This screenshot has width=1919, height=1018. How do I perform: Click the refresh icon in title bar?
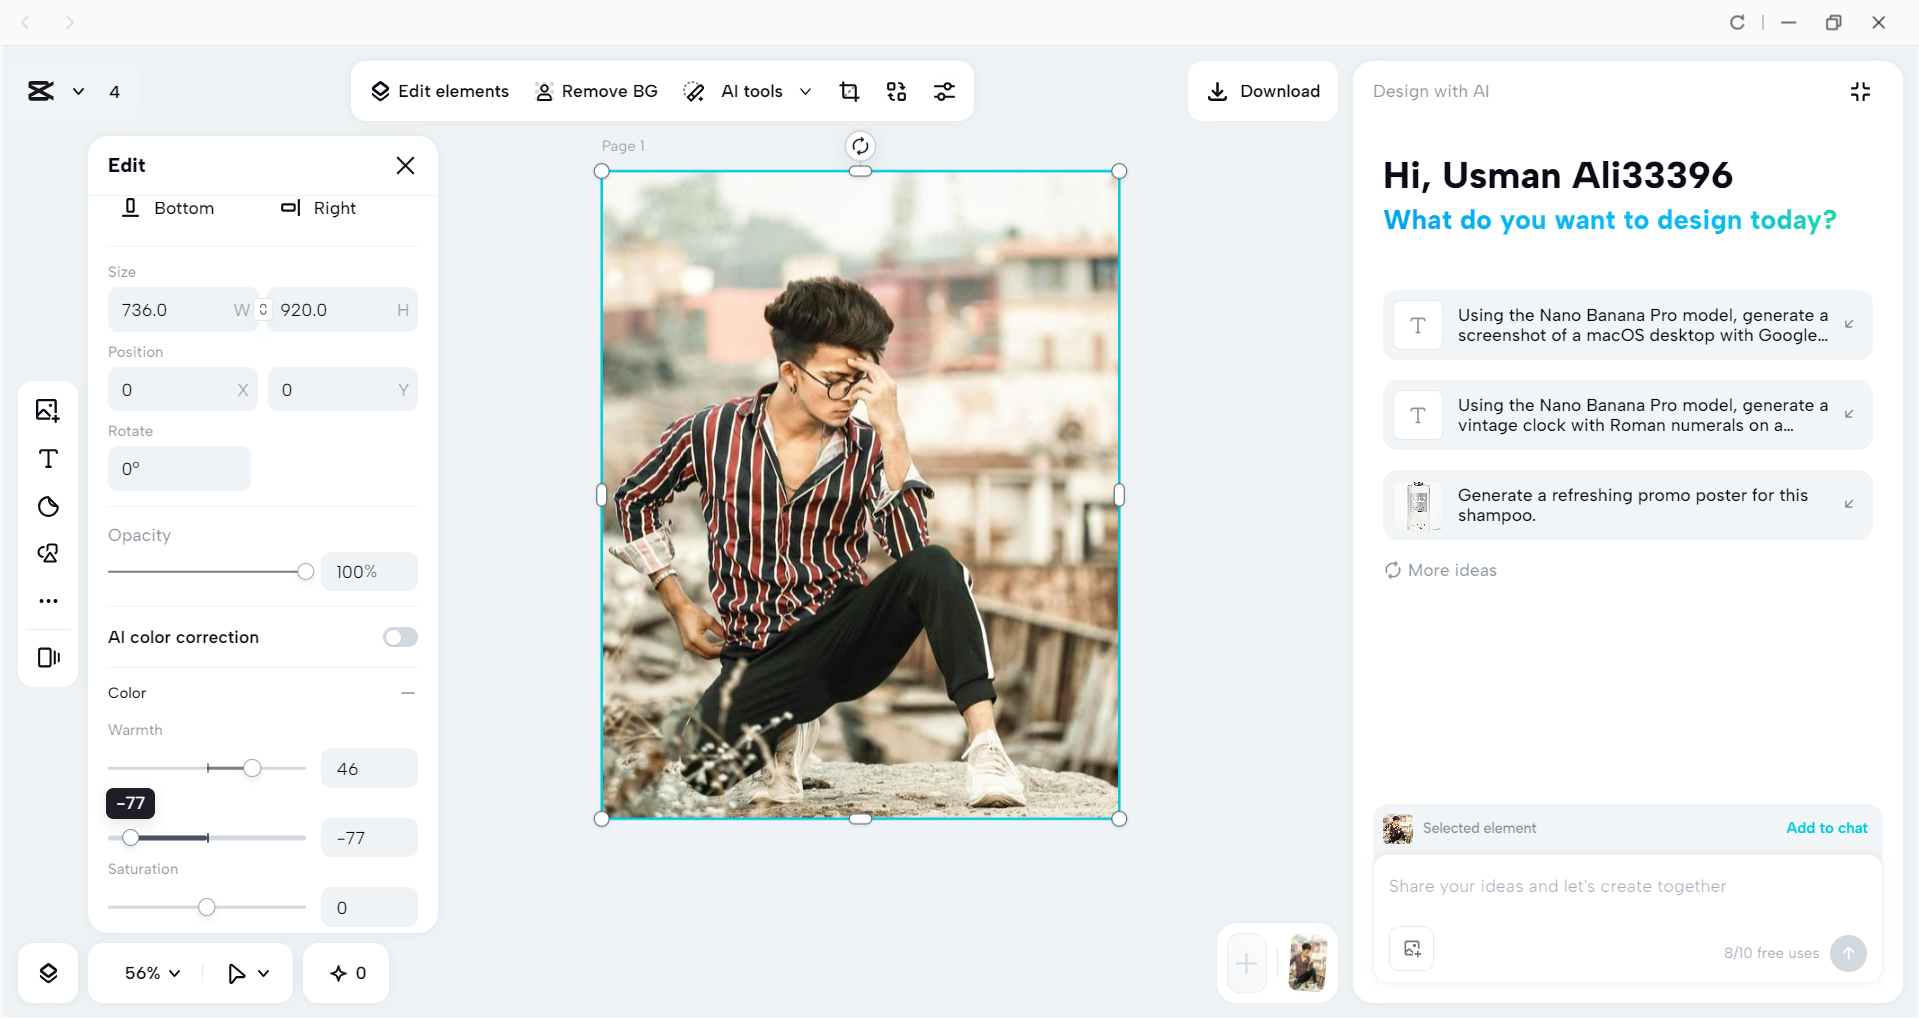pos(1737,22)
